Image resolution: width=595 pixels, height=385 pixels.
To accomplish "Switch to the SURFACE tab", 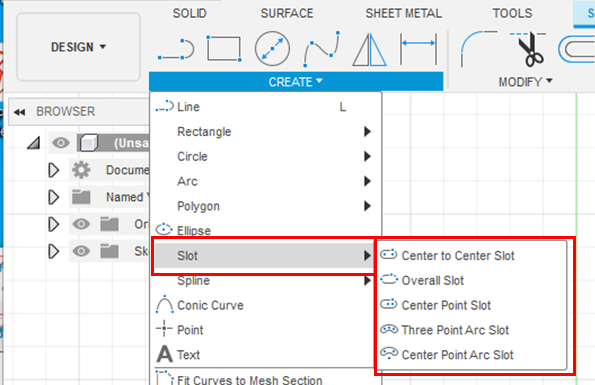I will 287,13.
